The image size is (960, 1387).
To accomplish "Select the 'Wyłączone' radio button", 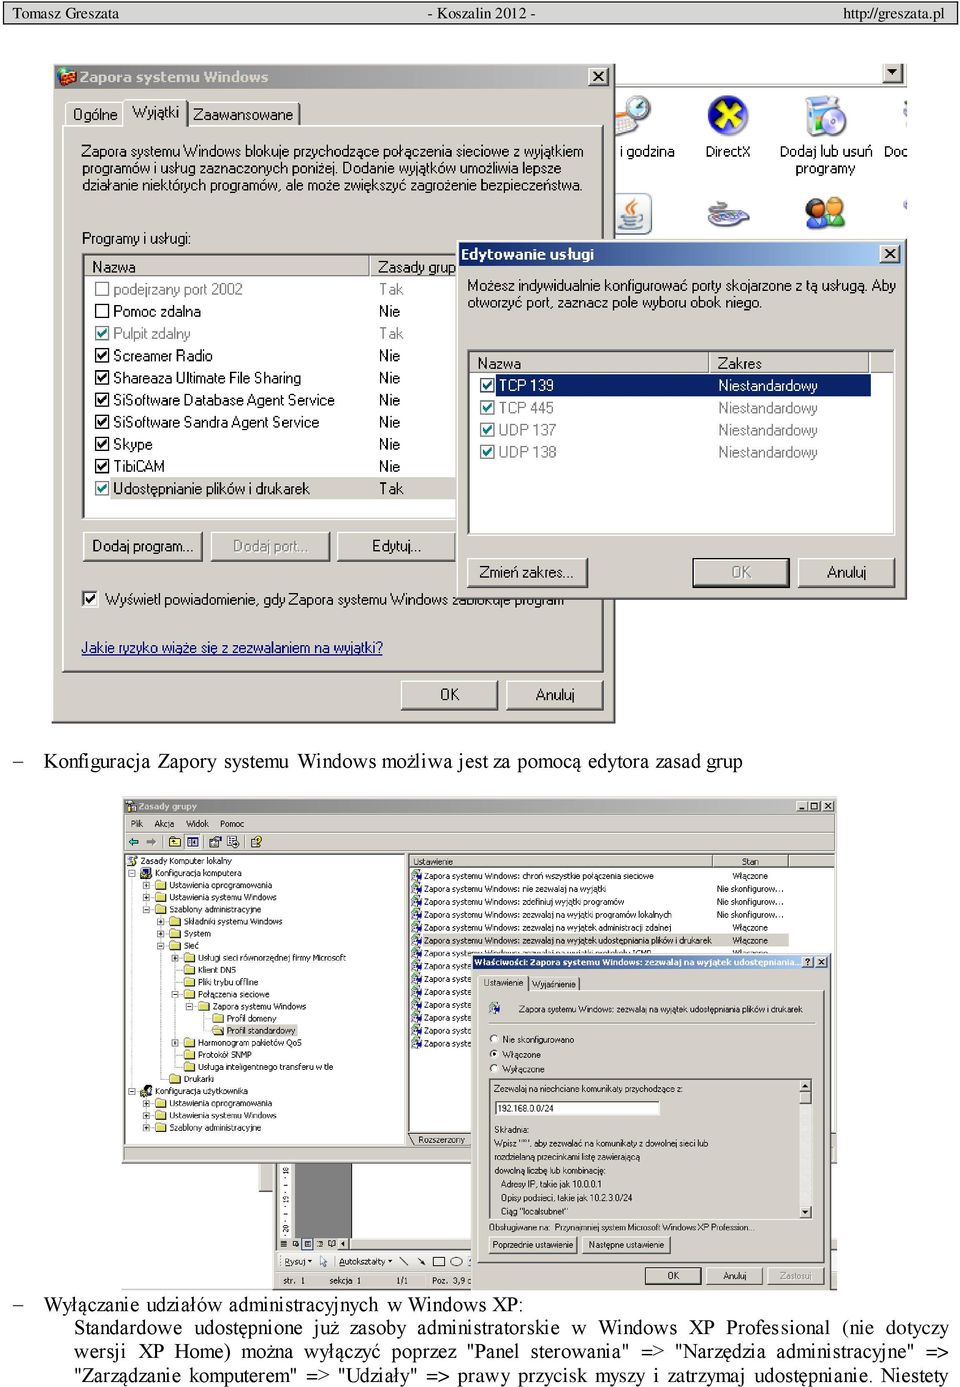I will coord(494,1069).
